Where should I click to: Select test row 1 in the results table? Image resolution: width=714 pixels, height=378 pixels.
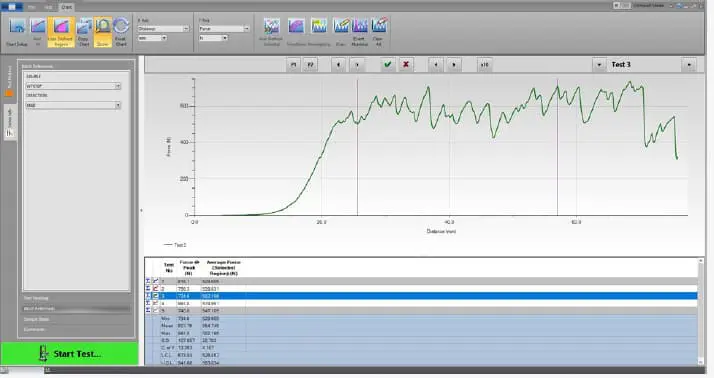tap(421, 281)
